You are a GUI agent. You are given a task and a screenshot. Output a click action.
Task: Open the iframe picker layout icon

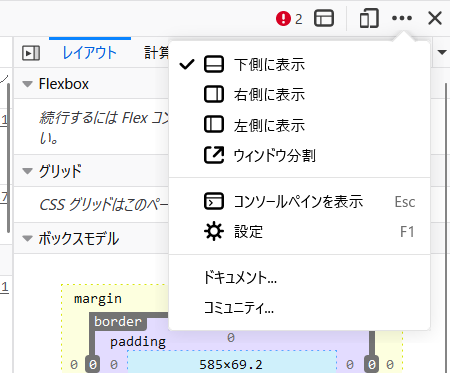pos(324,18)
